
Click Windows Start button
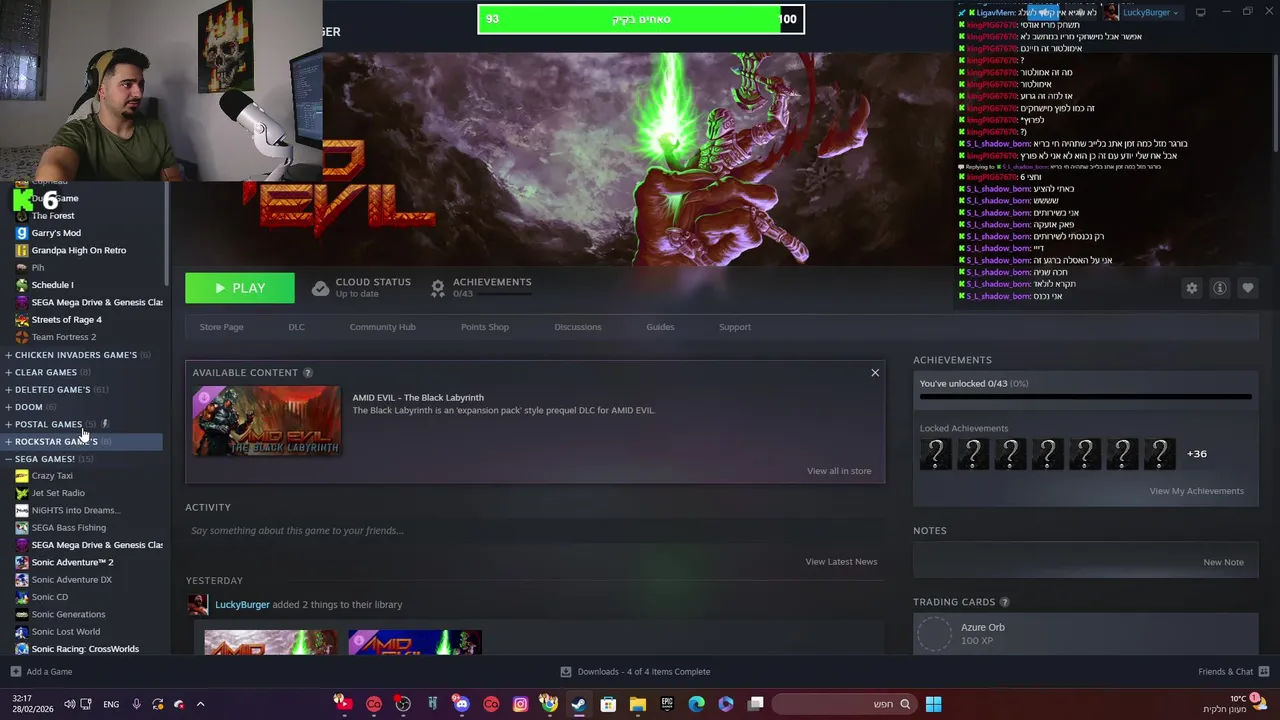click(933, 704)
